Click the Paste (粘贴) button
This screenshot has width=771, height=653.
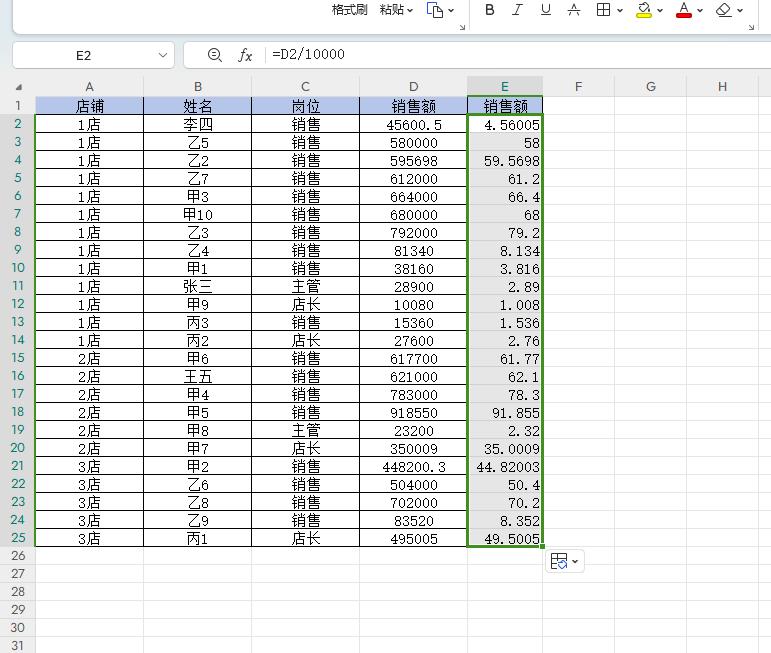392,10
